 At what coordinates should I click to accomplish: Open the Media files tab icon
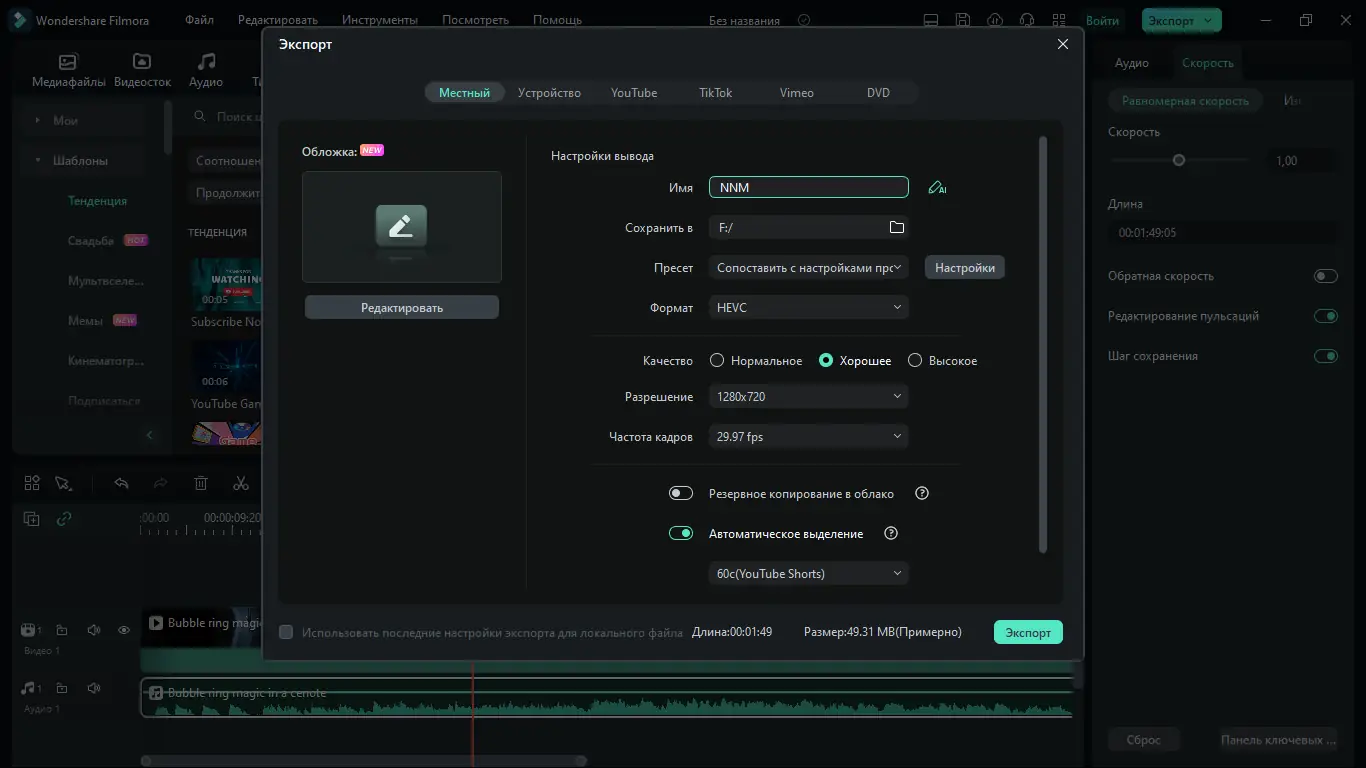[x=68, y=61]
